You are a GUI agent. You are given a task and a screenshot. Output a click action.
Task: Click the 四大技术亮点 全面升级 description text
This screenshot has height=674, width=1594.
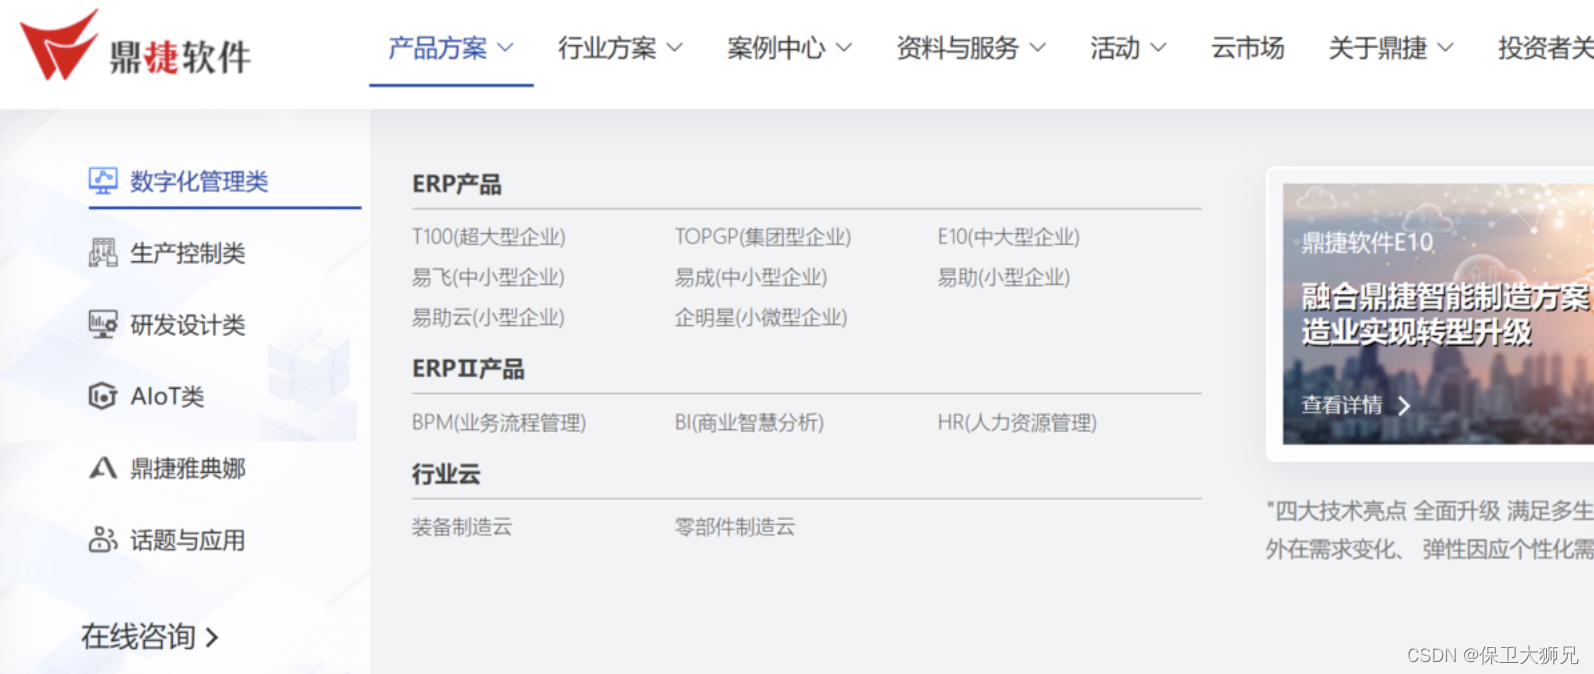[x=1430, y=530]
